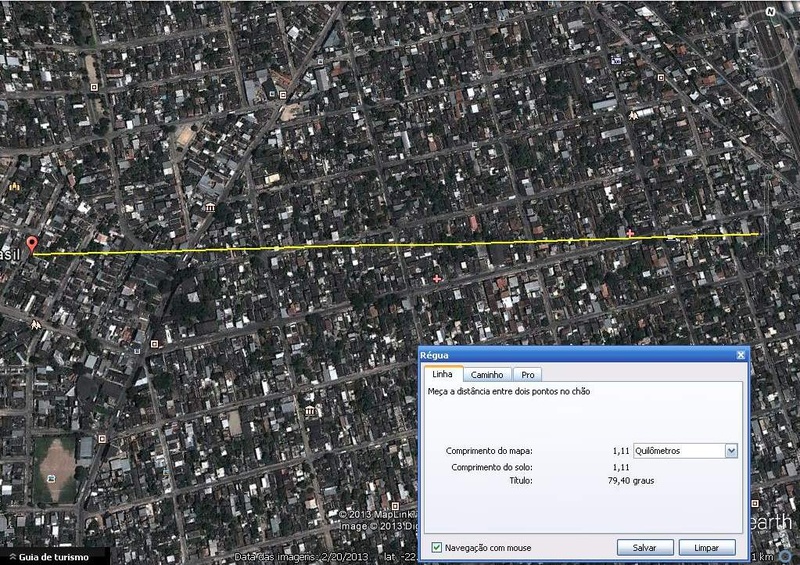
Task: Select the Comprimento do solo value 1,11
Action: (x=621, y=467)
